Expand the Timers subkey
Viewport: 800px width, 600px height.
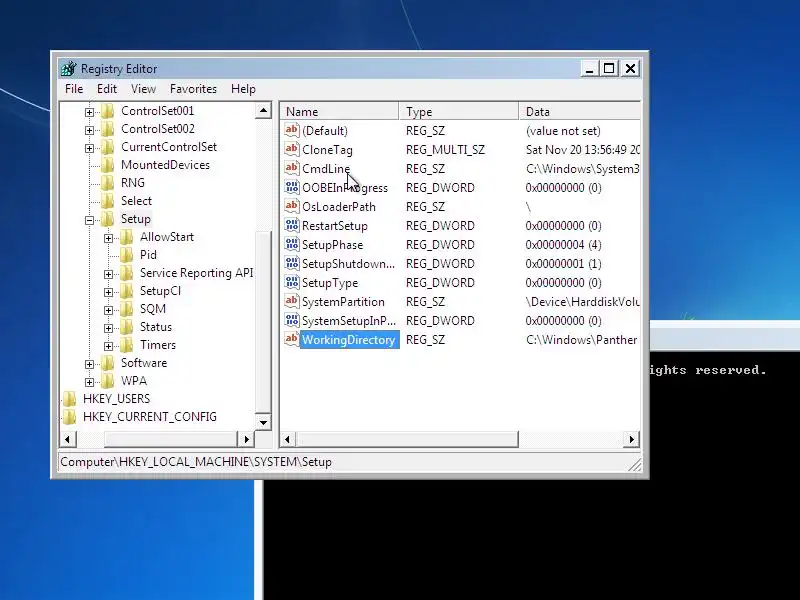point(108,346)
